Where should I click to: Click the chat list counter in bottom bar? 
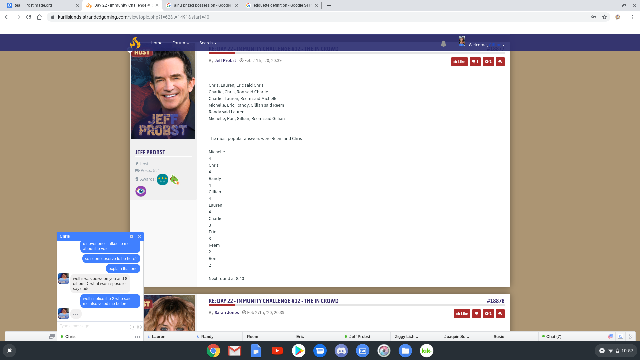coord(553,337)
